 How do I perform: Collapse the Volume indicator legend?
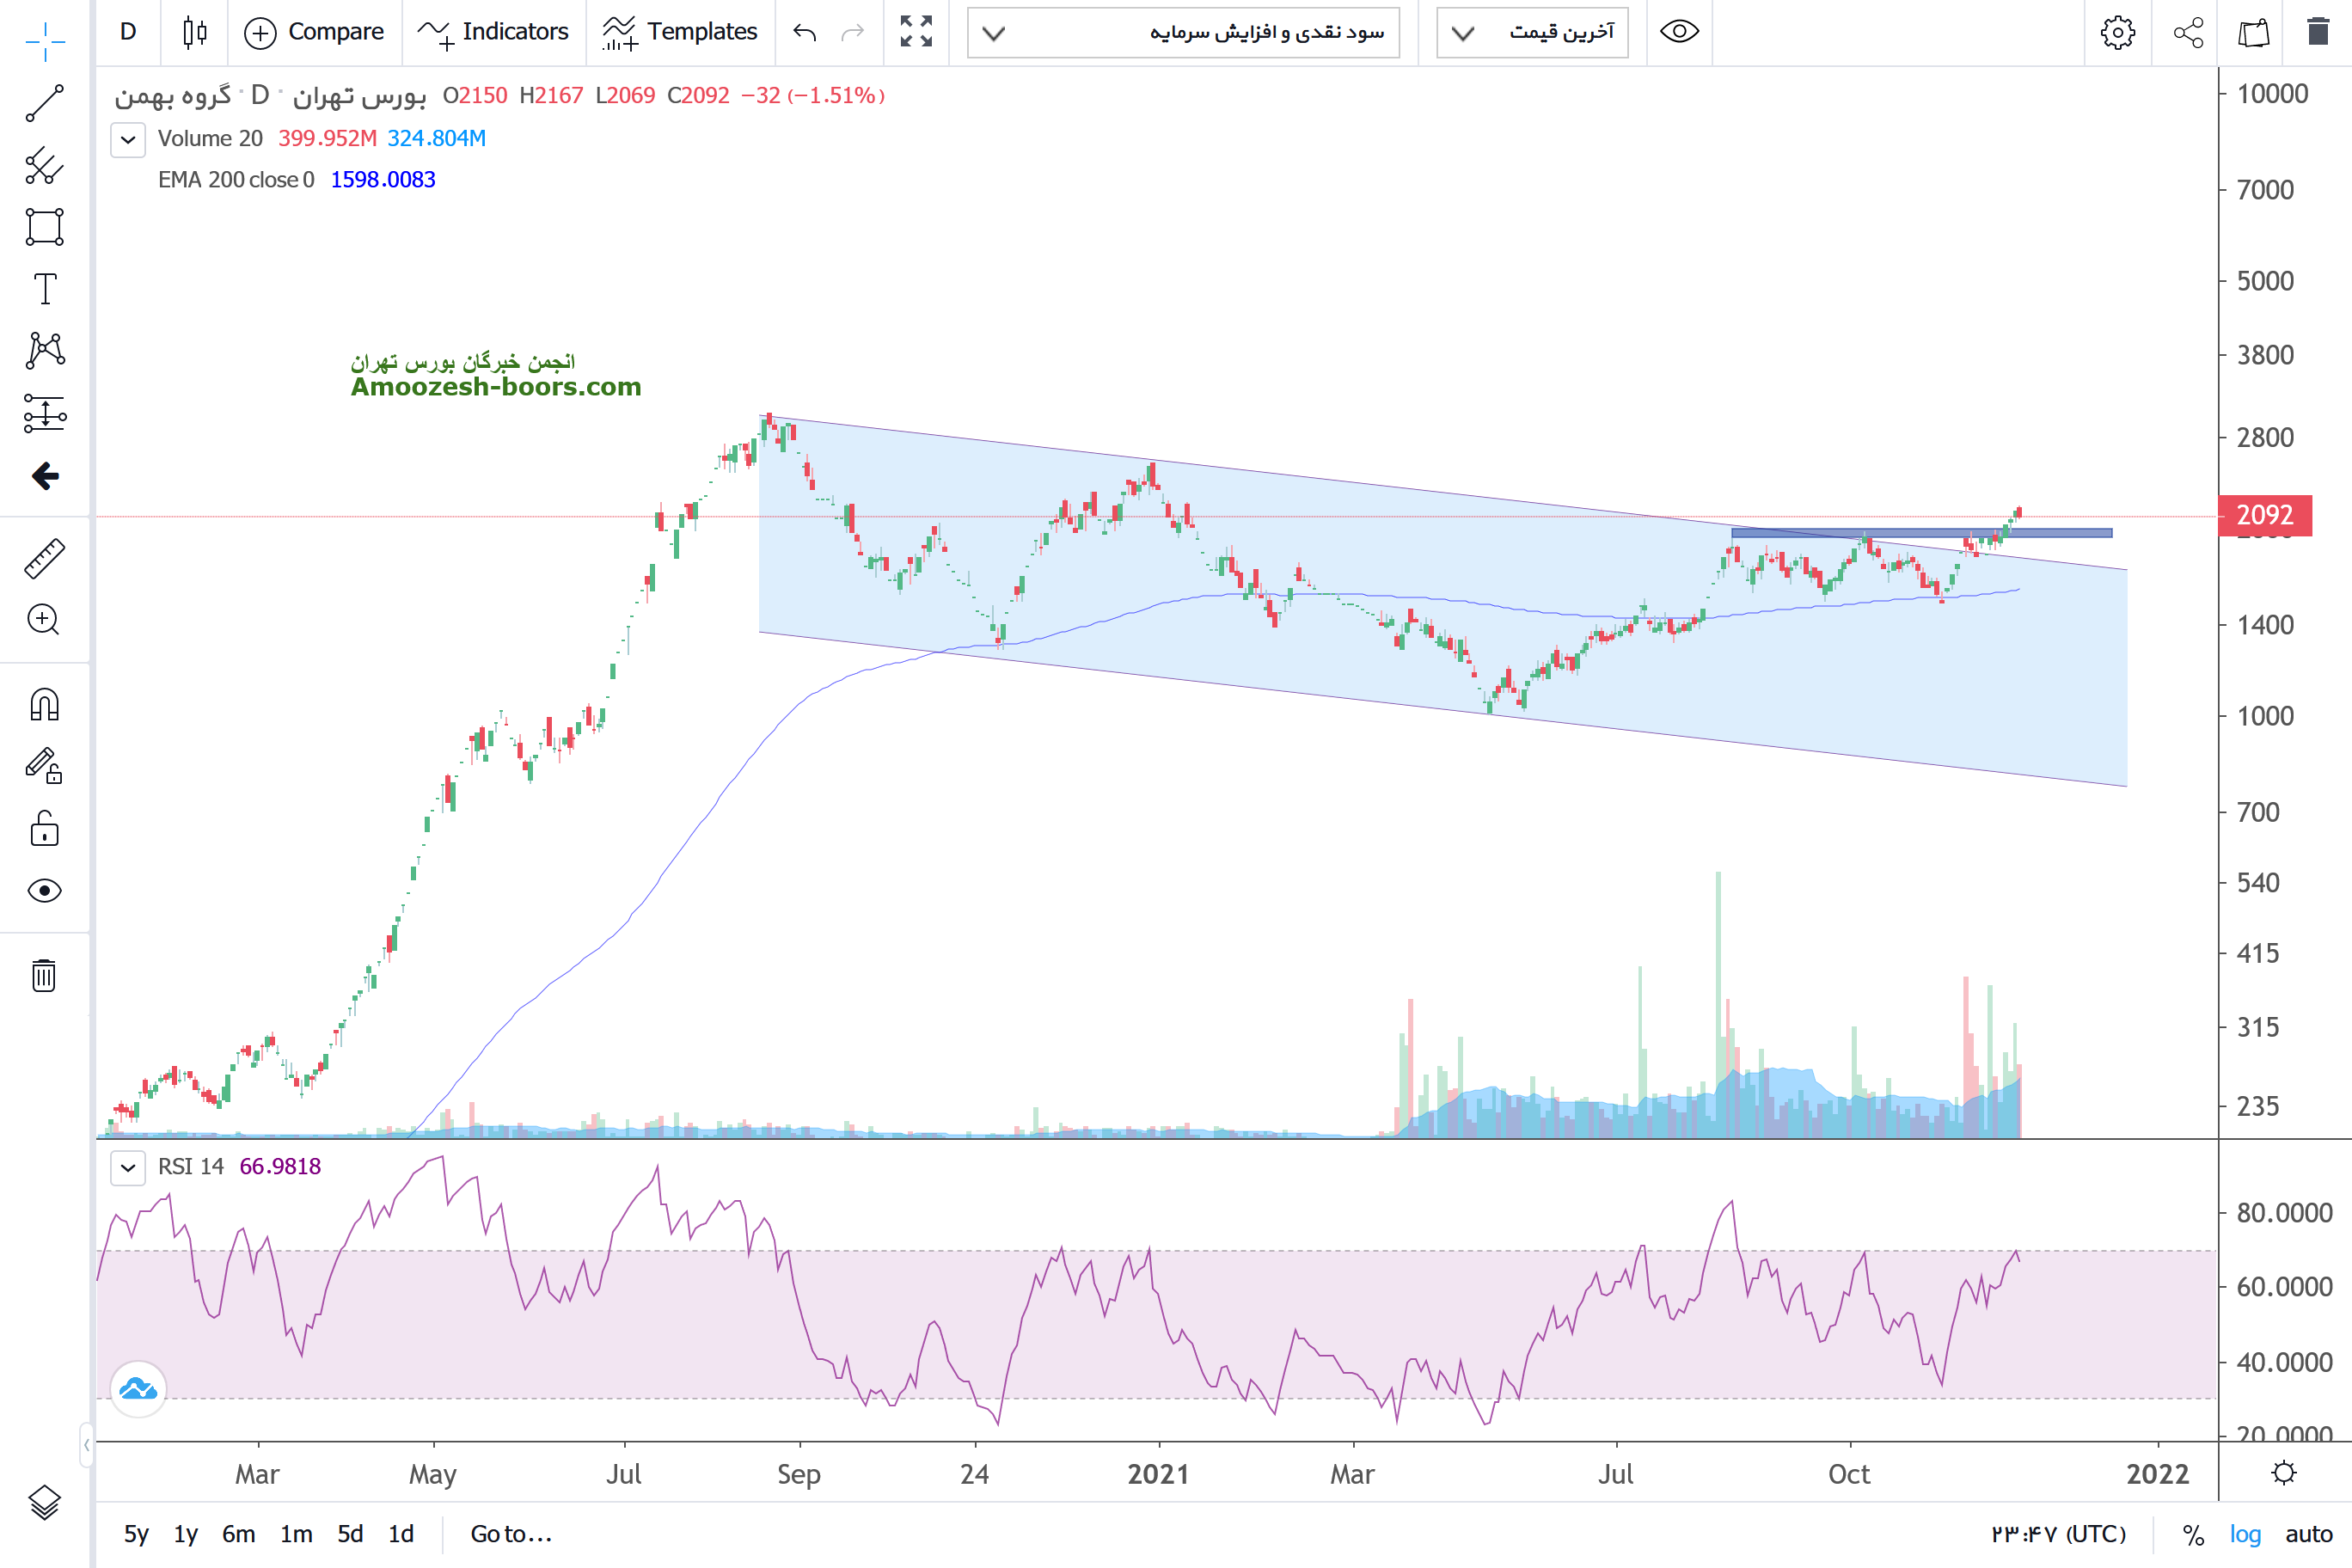pyautogui.click(x=128, y=139)
